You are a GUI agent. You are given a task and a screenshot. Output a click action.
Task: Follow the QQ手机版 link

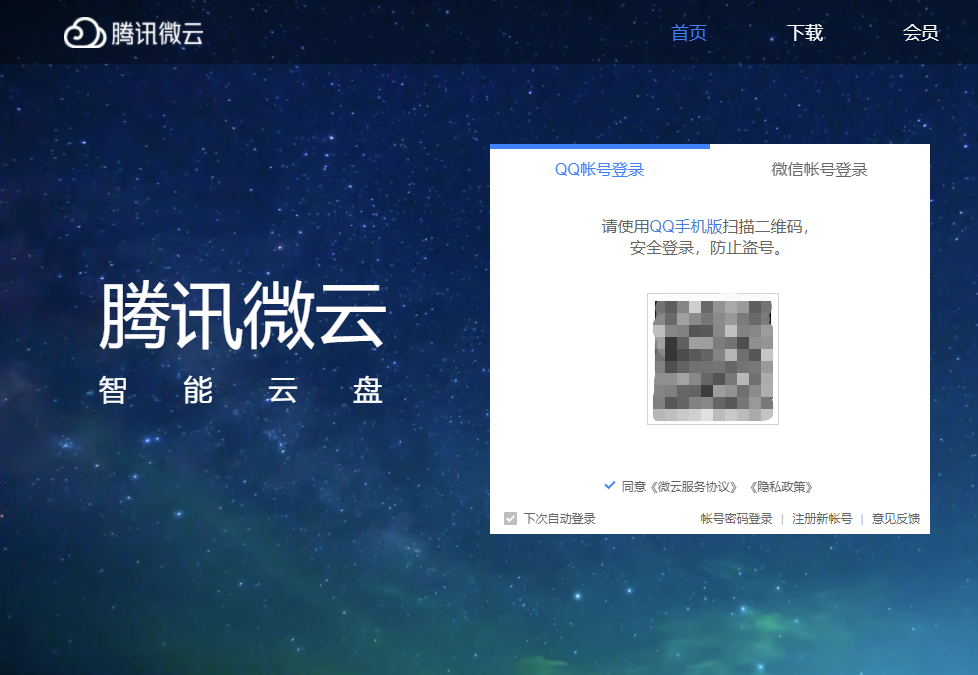coord(685,226)
